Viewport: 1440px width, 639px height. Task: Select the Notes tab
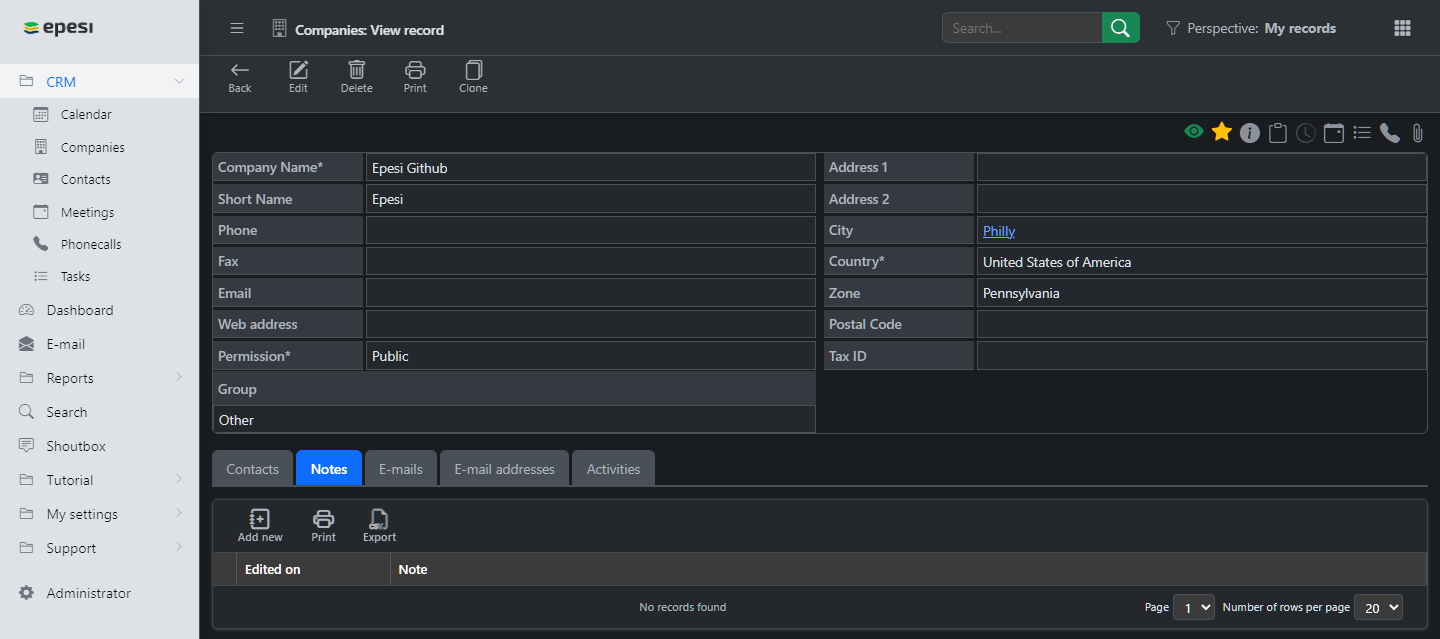(x=329, y=468)
